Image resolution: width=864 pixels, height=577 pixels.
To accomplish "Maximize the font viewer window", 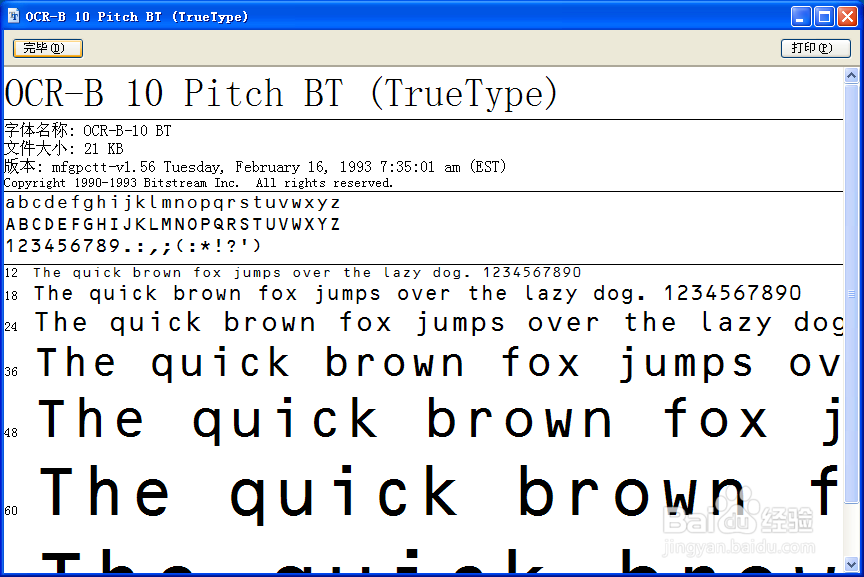I will point(824,17).
